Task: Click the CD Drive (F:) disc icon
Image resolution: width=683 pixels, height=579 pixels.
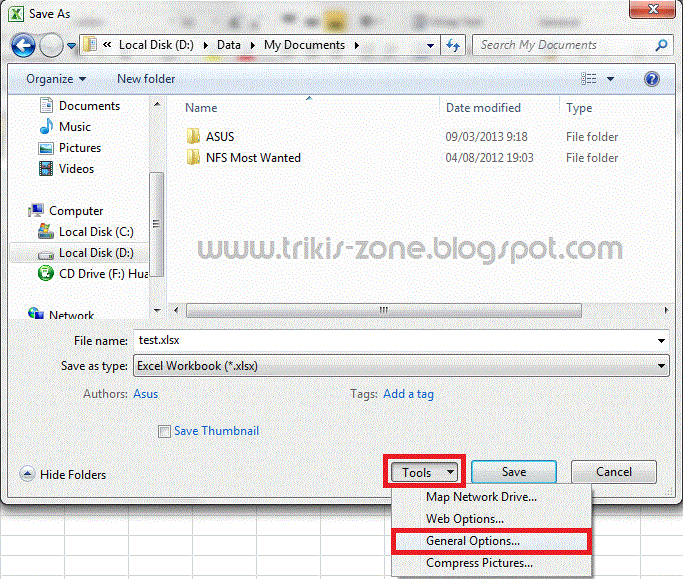Action: point(45,274)
